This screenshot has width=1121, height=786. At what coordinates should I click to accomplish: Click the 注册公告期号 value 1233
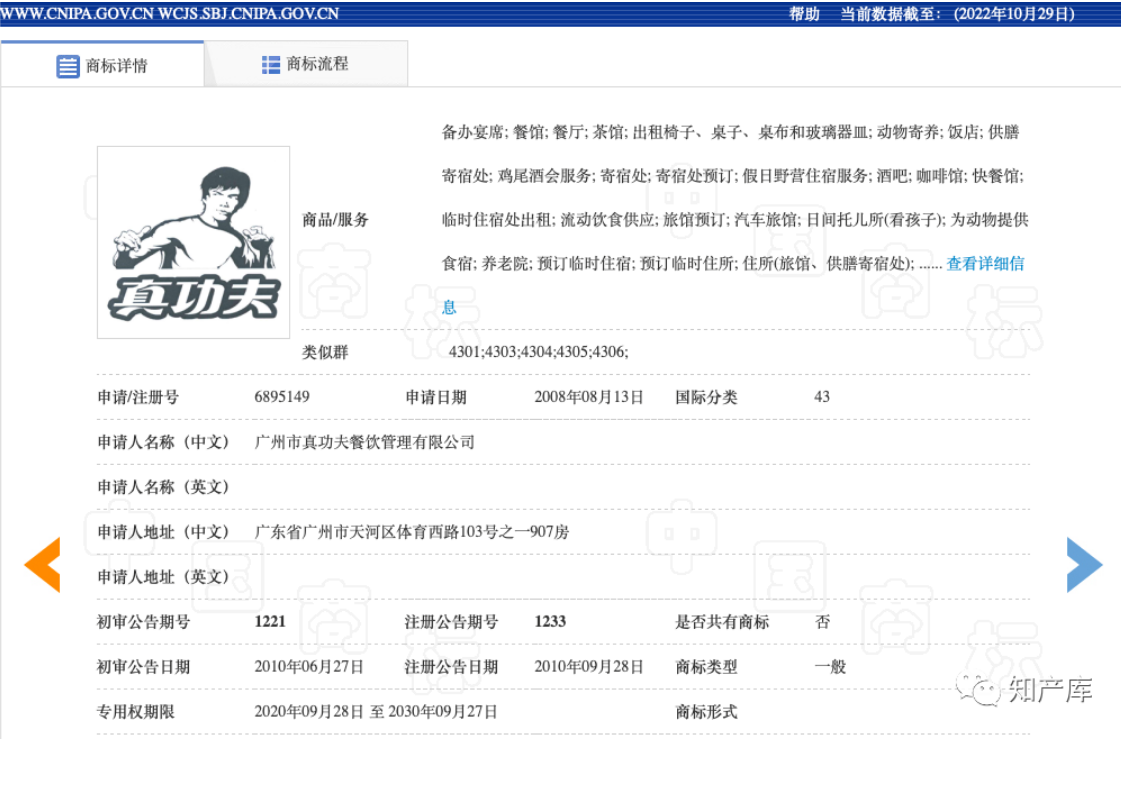[550, 622]
